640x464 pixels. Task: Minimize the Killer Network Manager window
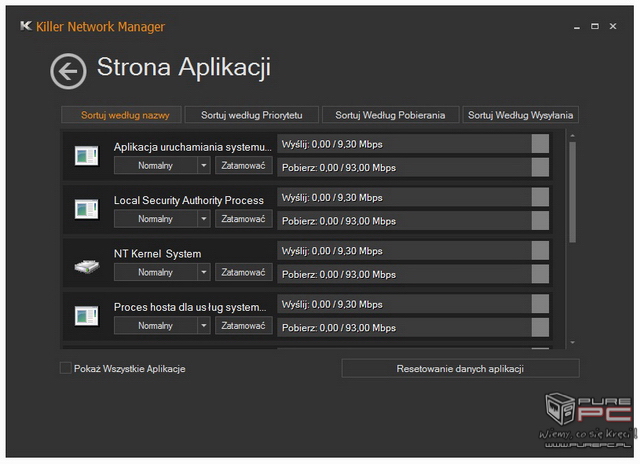[x=577, y=27]
